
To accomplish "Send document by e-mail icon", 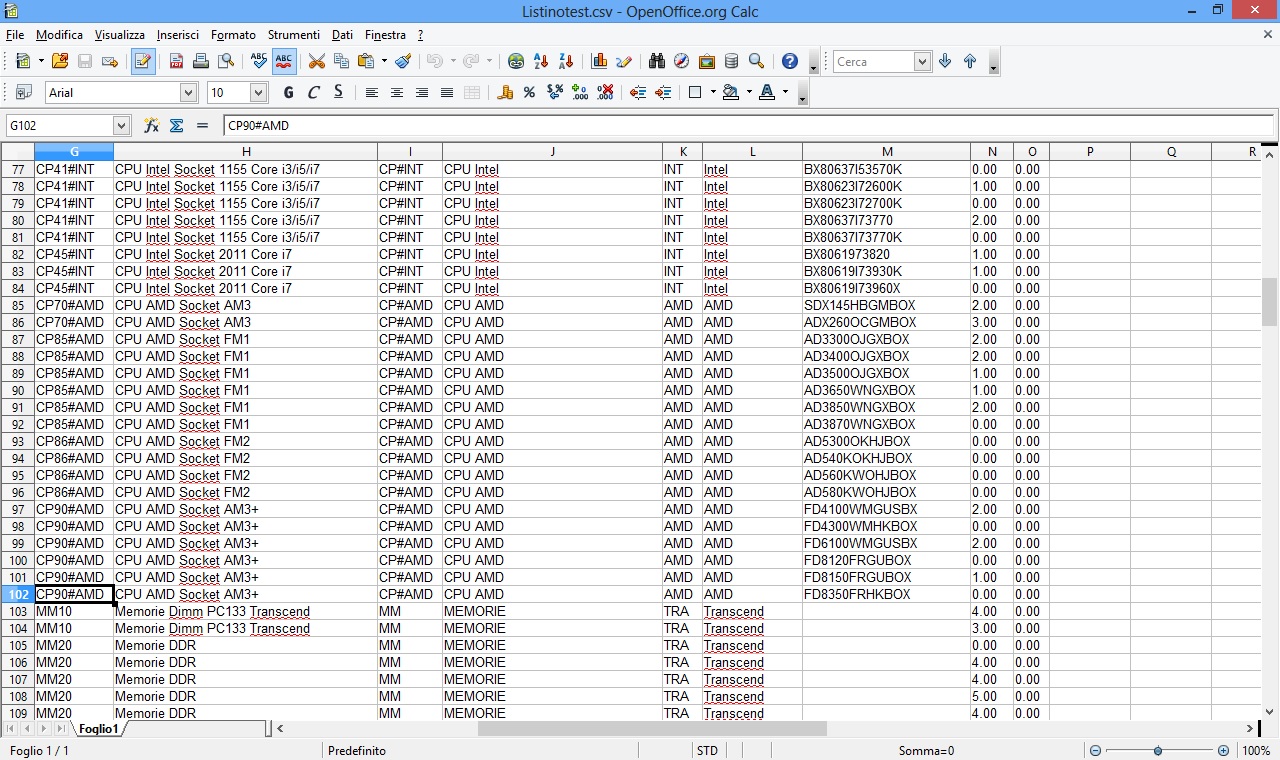I will (x=110, y=61).
